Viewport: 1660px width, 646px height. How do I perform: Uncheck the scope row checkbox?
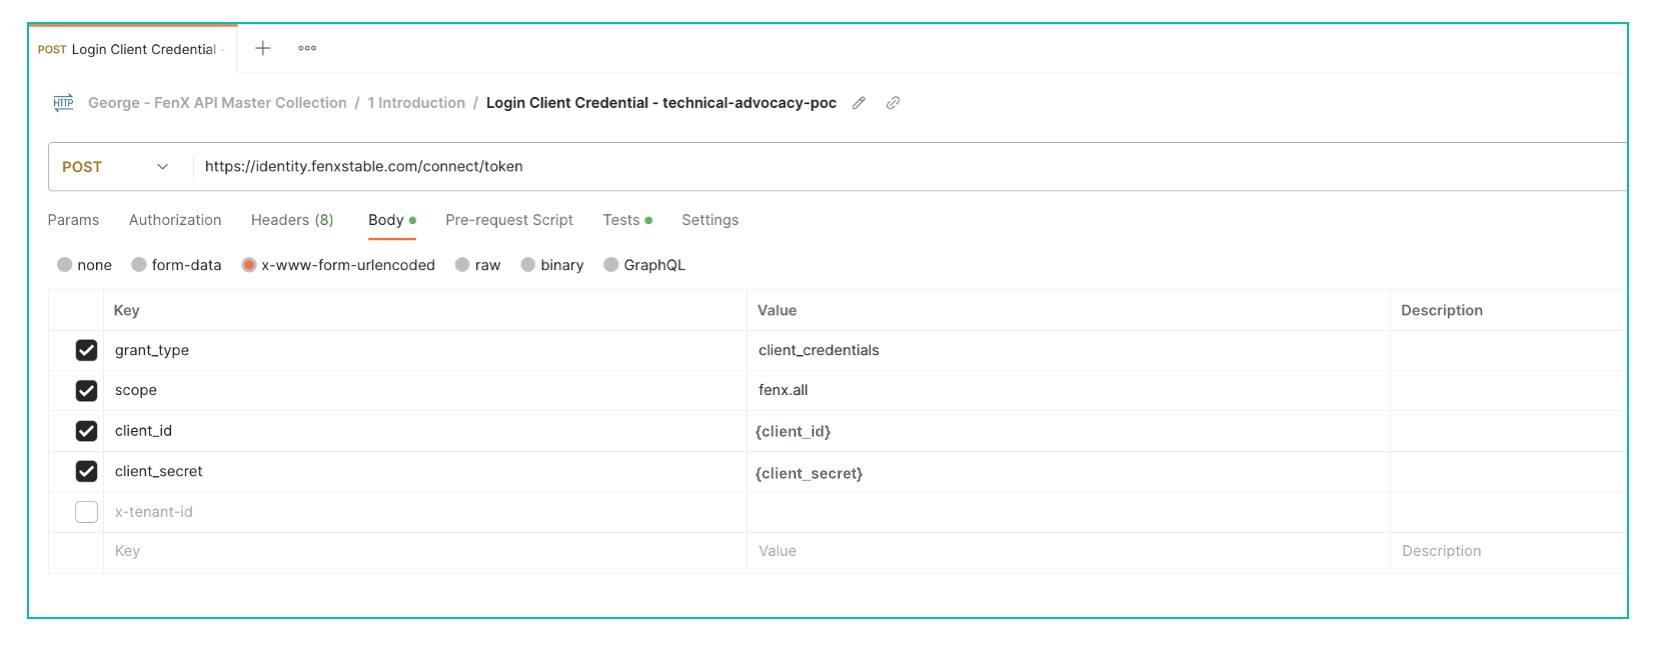coord(87,391)
